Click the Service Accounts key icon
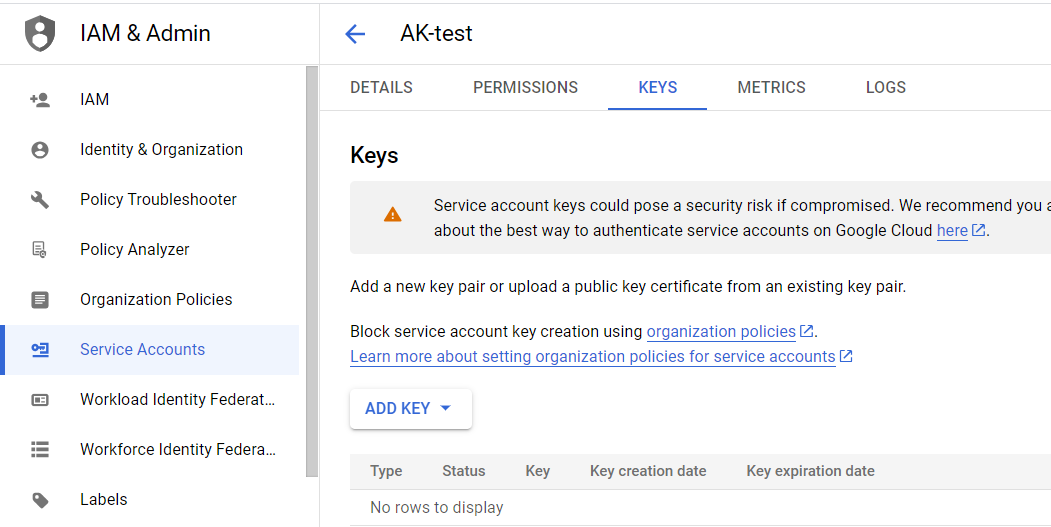Screen dimensions: 1051x527 40,350
